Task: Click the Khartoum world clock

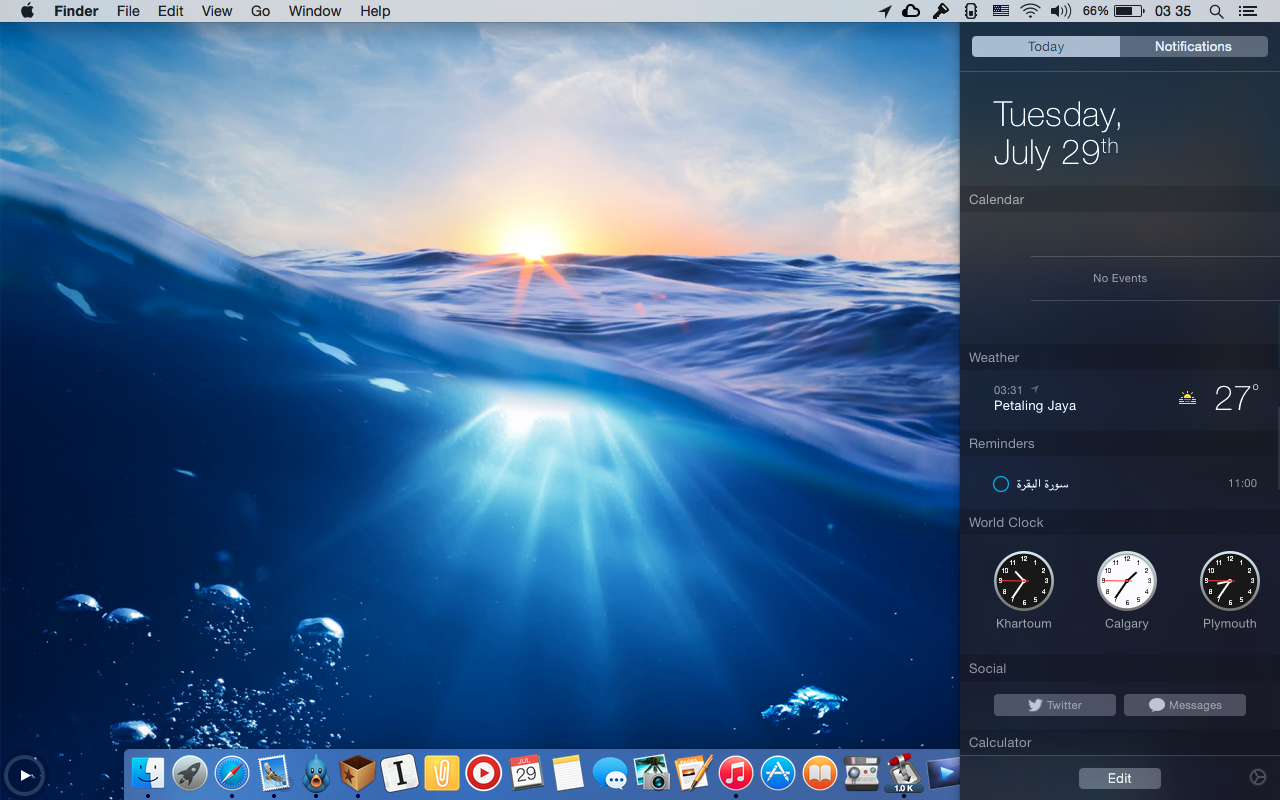Action: tap(1023, 581)
